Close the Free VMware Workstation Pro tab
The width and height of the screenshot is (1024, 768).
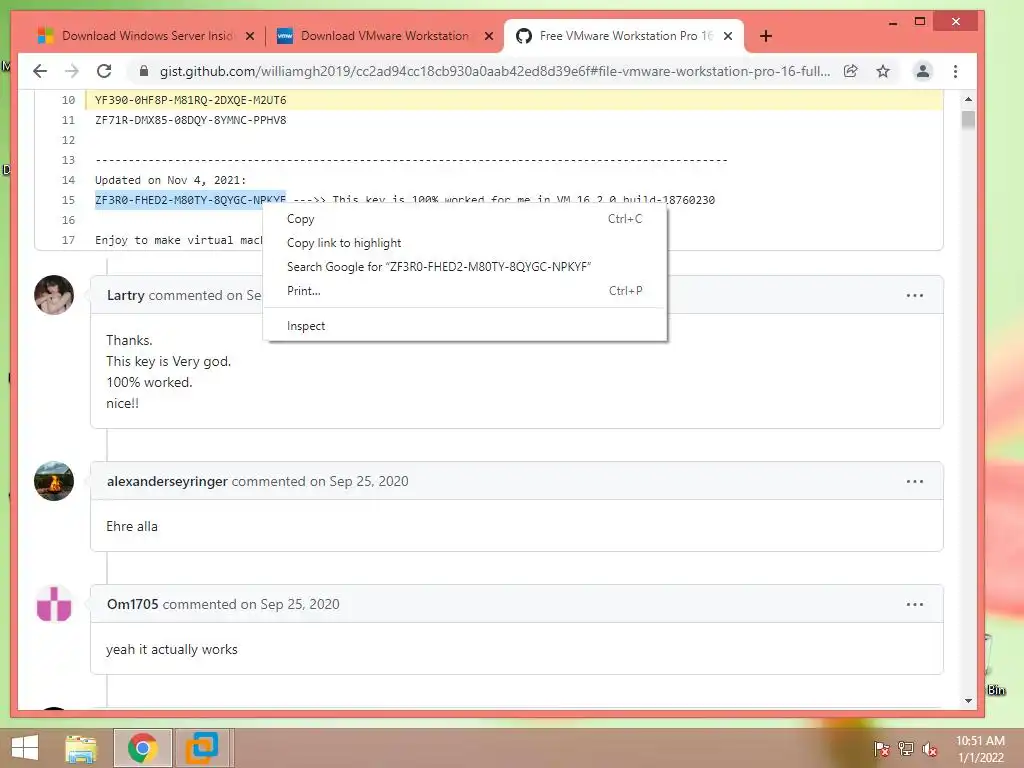click(728, 36)
